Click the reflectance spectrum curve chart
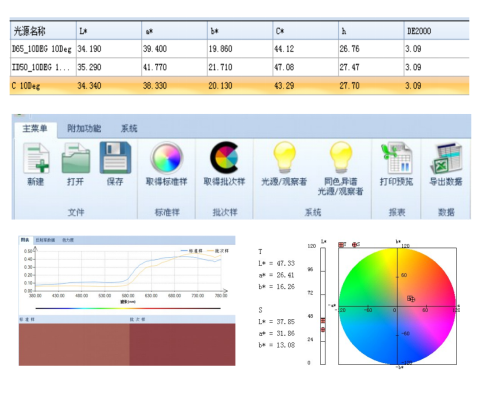The image size is (486, 399). (127, 272)
